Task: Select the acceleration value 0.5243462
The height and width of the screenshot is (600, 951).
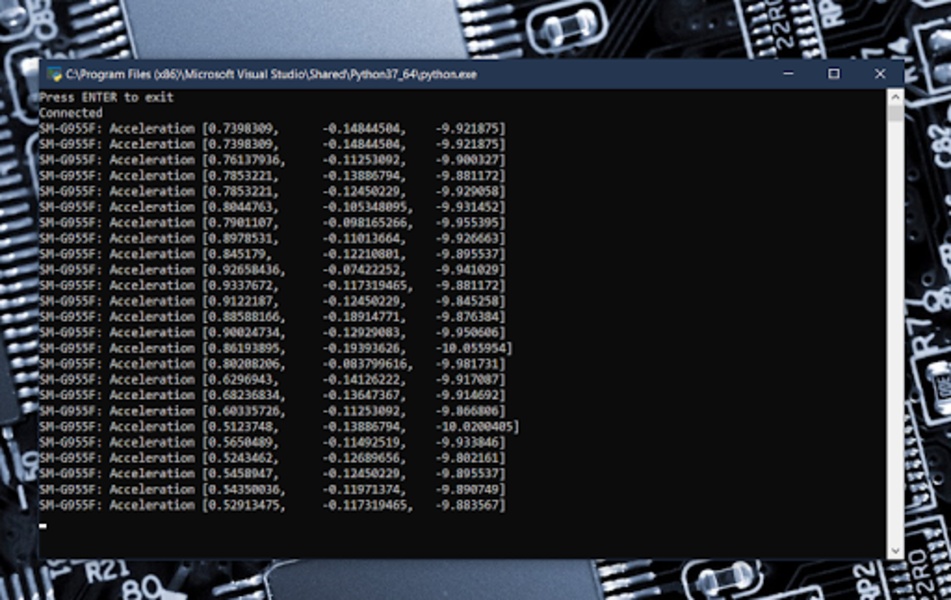Action: coord(241,458)
